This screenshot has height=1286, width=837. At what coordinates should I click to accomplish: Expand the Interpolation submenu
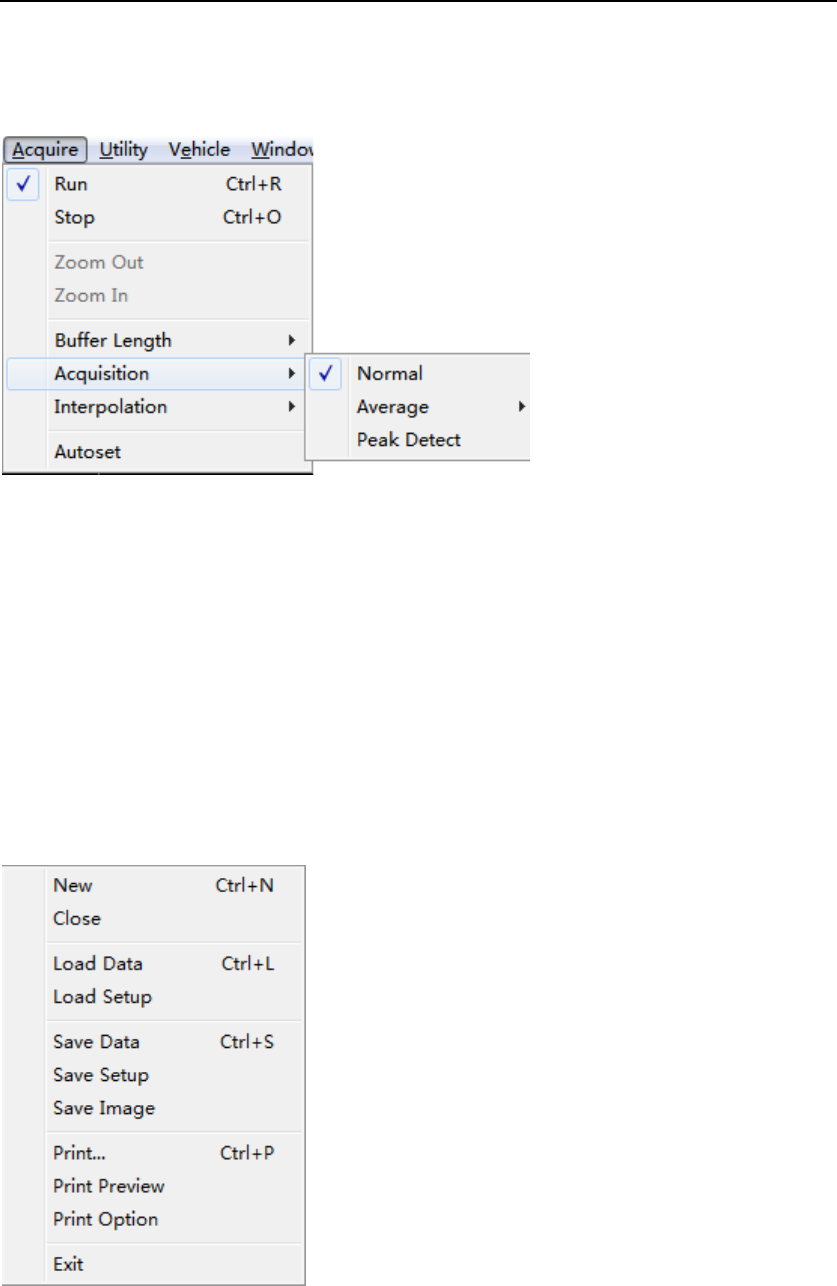(159, 406)
